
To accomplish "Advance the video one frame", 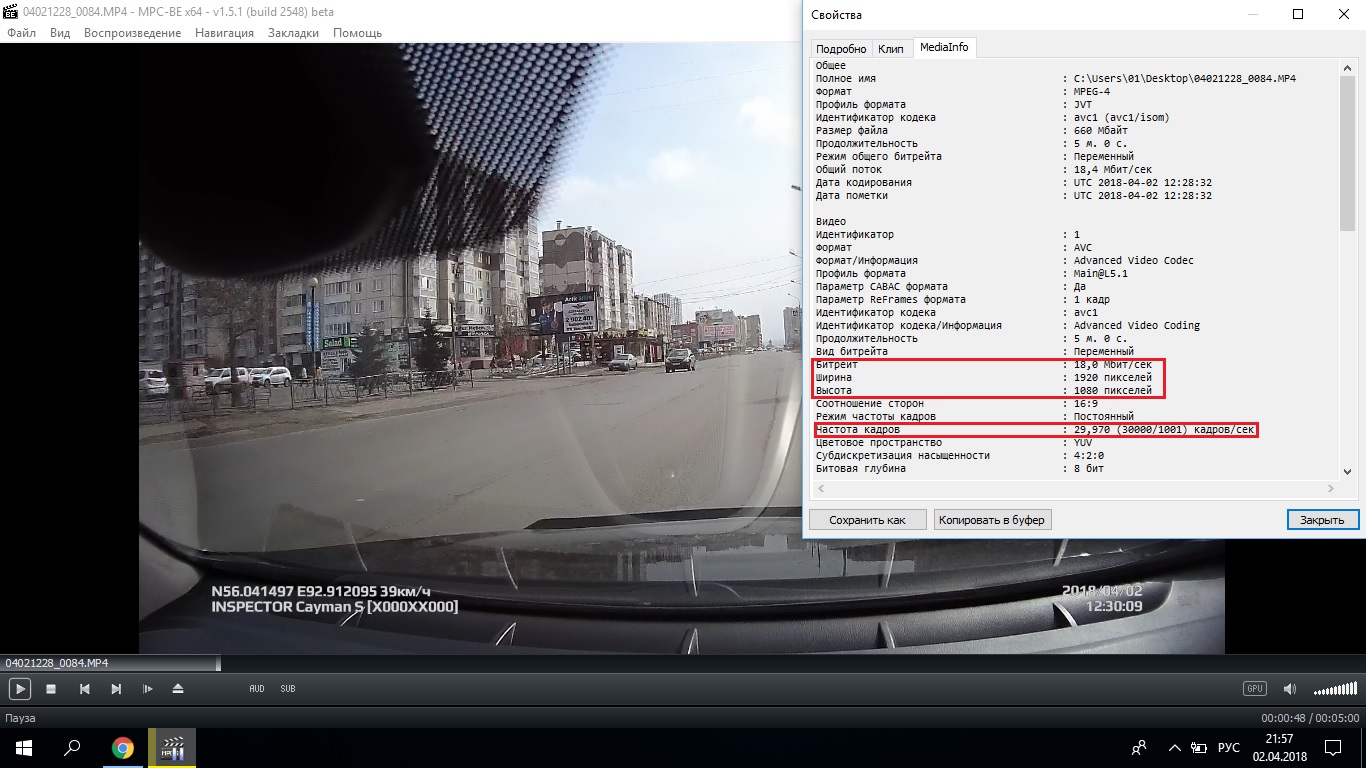I will tap(147, 689).
